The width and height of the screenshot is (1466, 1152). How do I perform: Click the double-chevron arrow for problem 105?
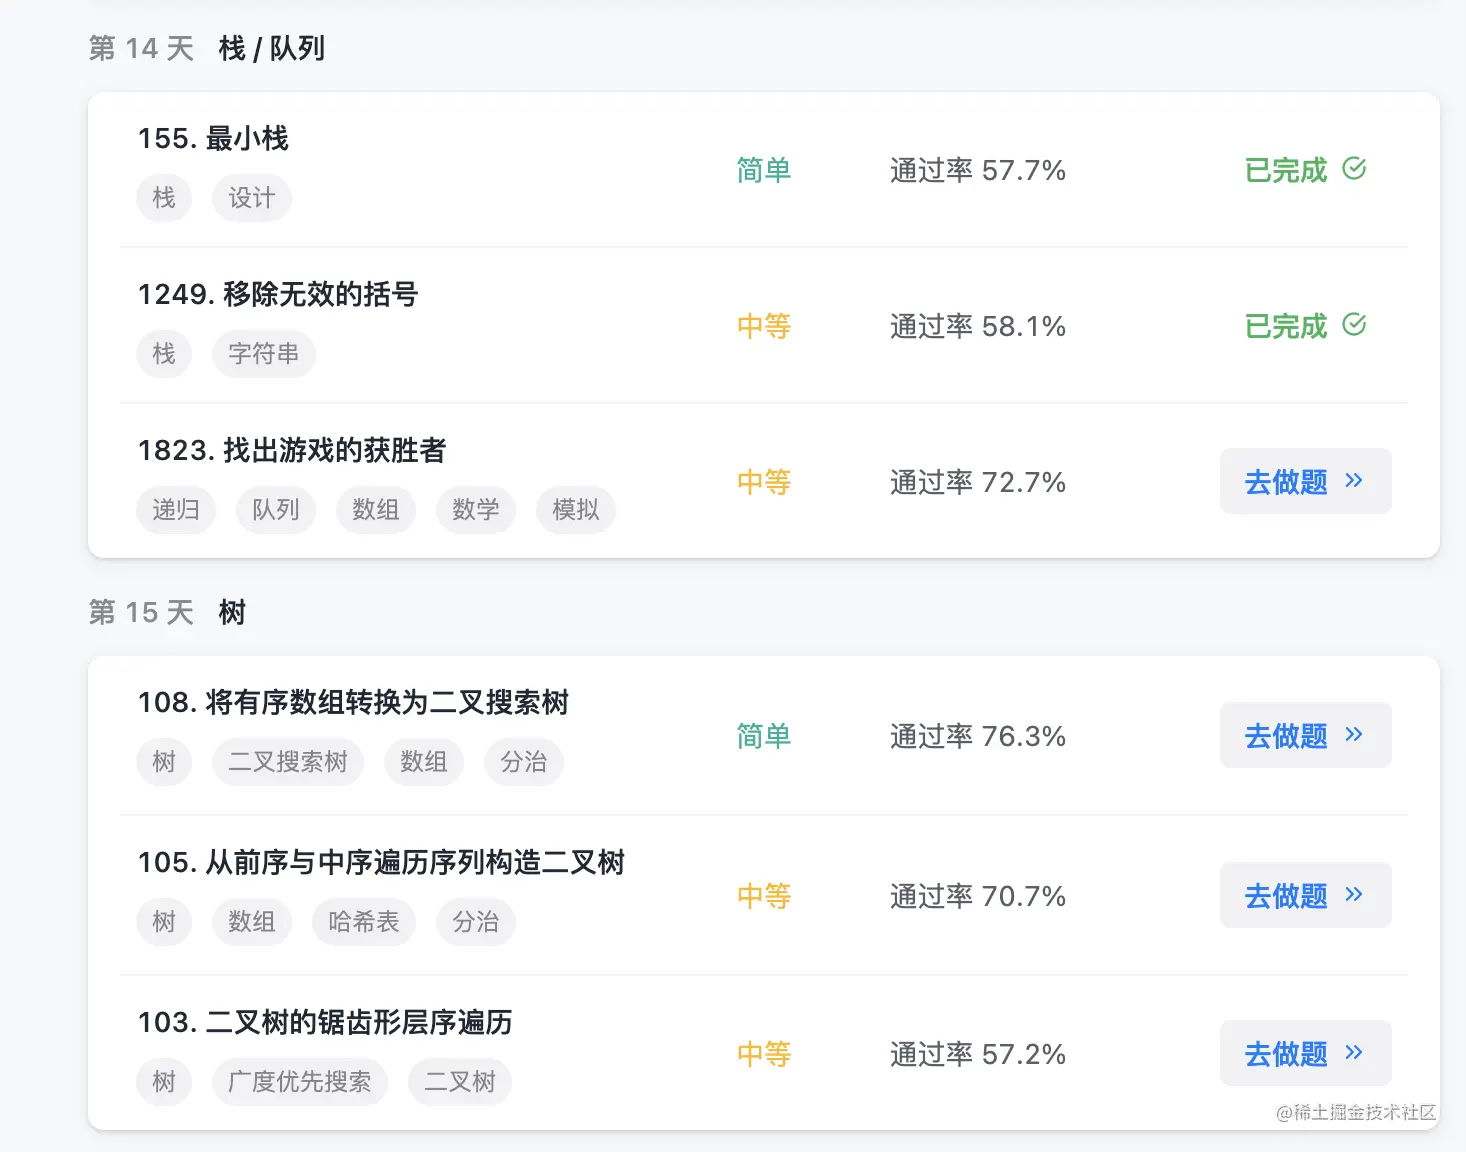point(1354,895)
